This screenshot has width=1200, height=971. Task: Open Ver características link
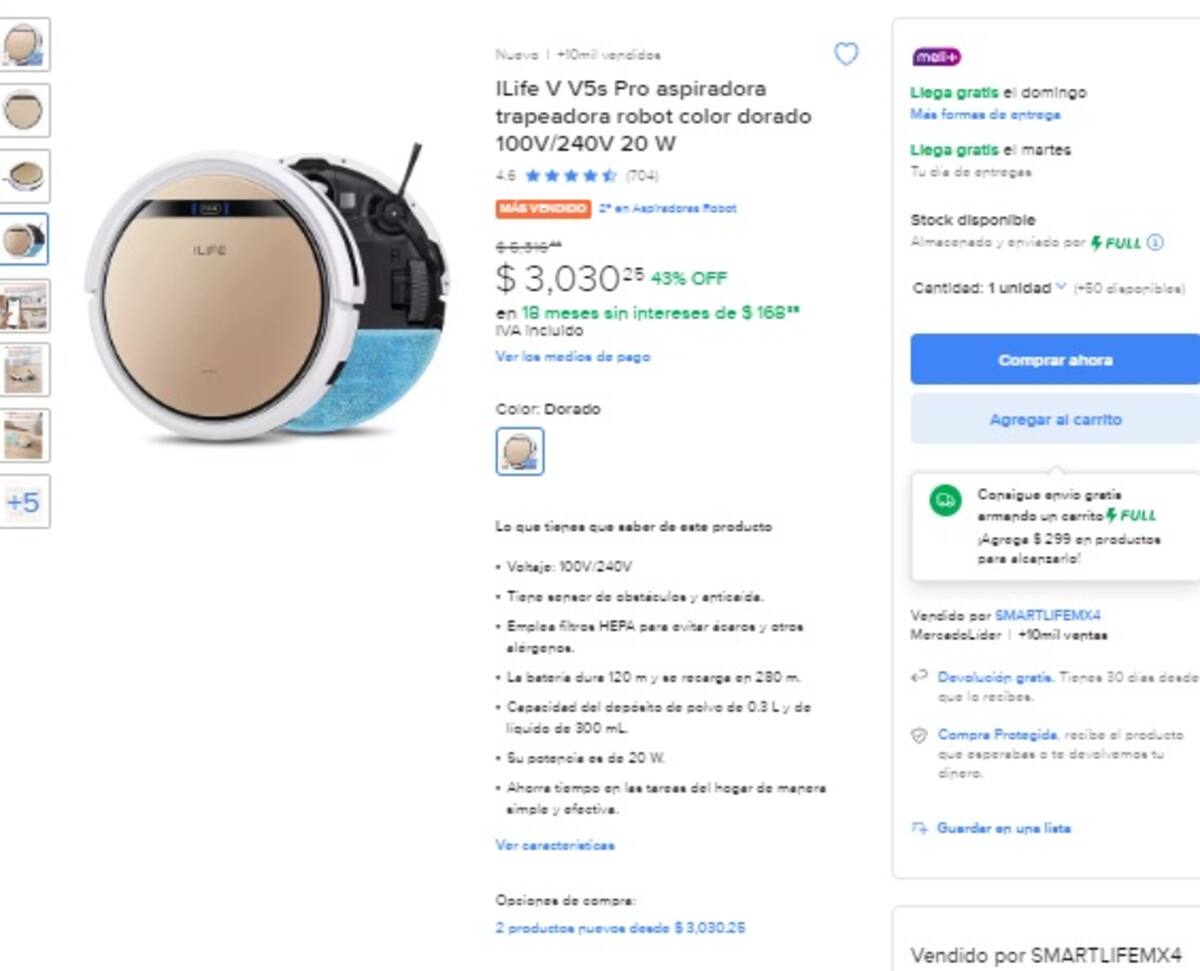(555, 845)
